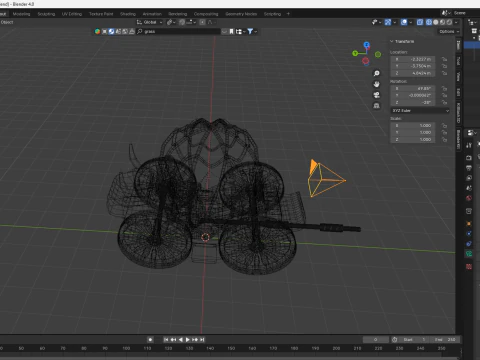This screenshot has width=480, height=360.
Task: Open the Global transform orientation dropdown
Action: click(150, 22)
